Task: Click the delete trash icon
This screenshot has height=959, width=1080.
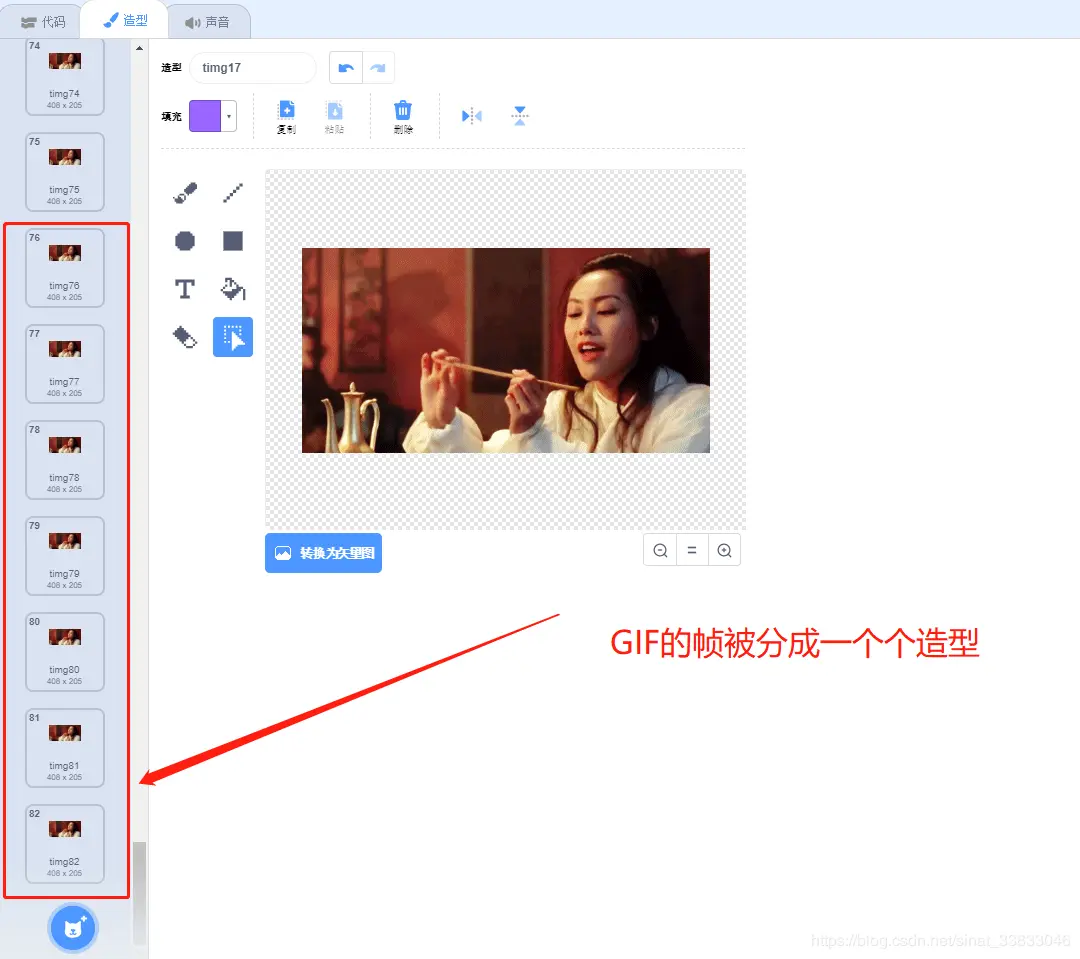Action: tap(403, 117)
